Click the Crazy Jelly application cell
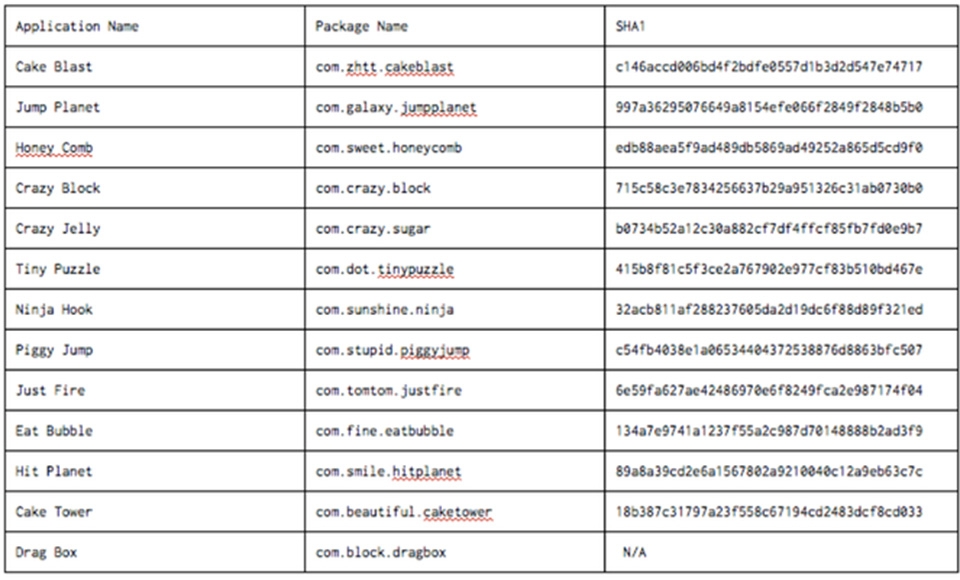Screen dimensions: 960x580 pyautogui.click(x=155, y=228)
